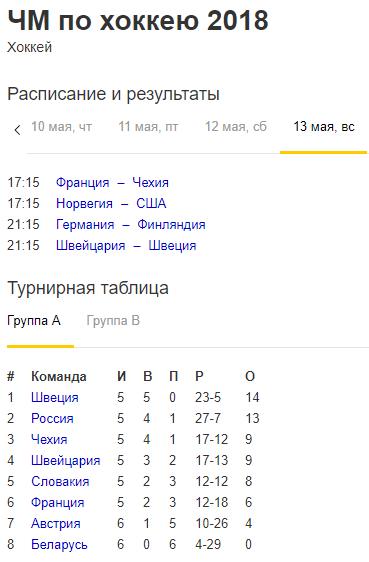
Task: Click Россия in the standings table
Action: pyautogui.click(x=52, y=419)
